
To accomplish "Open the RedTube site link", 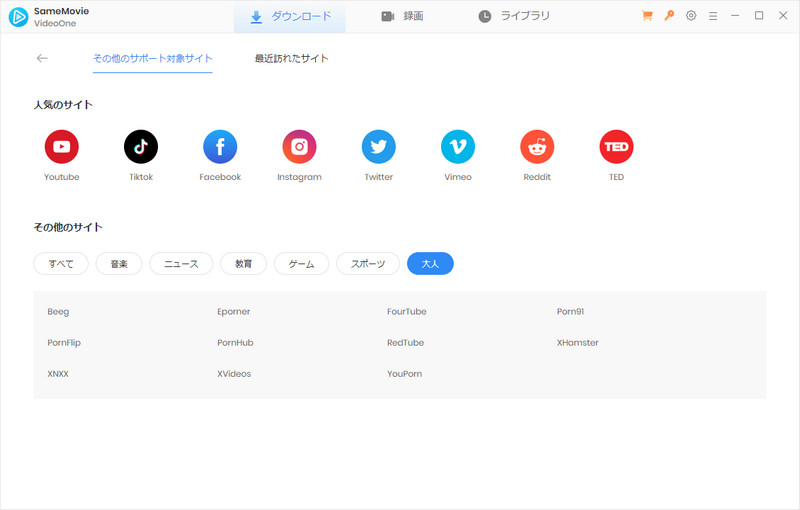I will pyautogui.click(x=406, y=343).
